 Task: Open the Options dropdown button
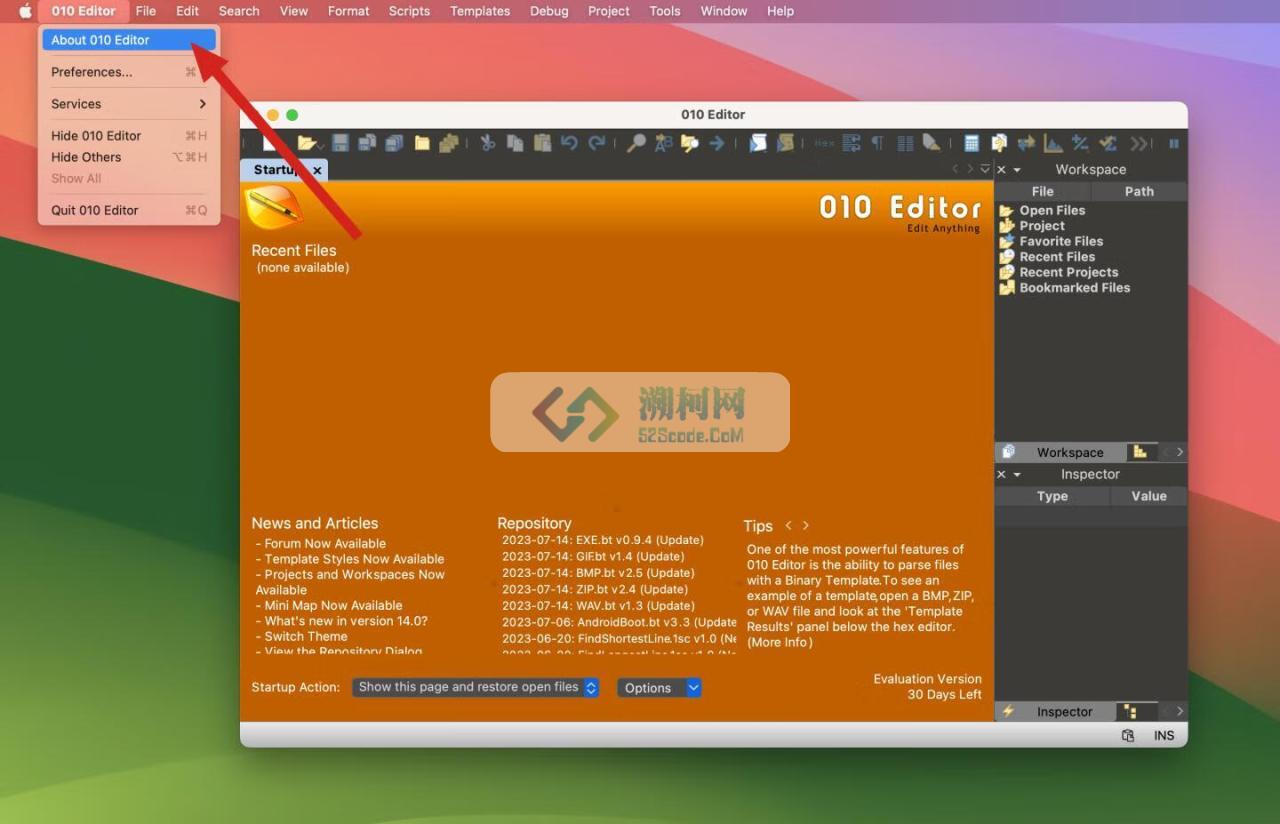659,688
